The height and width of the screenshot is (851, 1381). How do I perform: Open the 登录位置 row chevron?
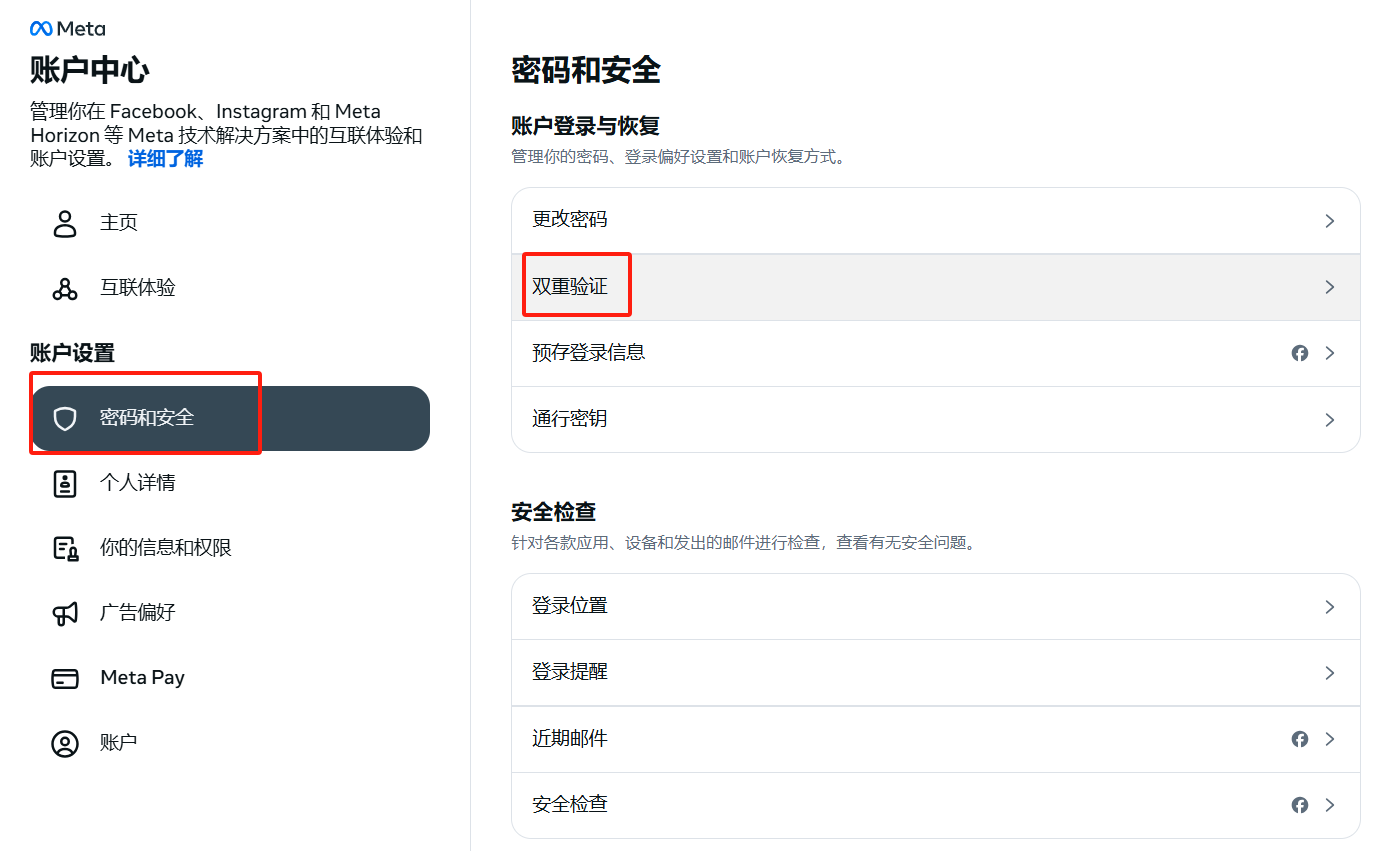click(x=1329, y=607)
